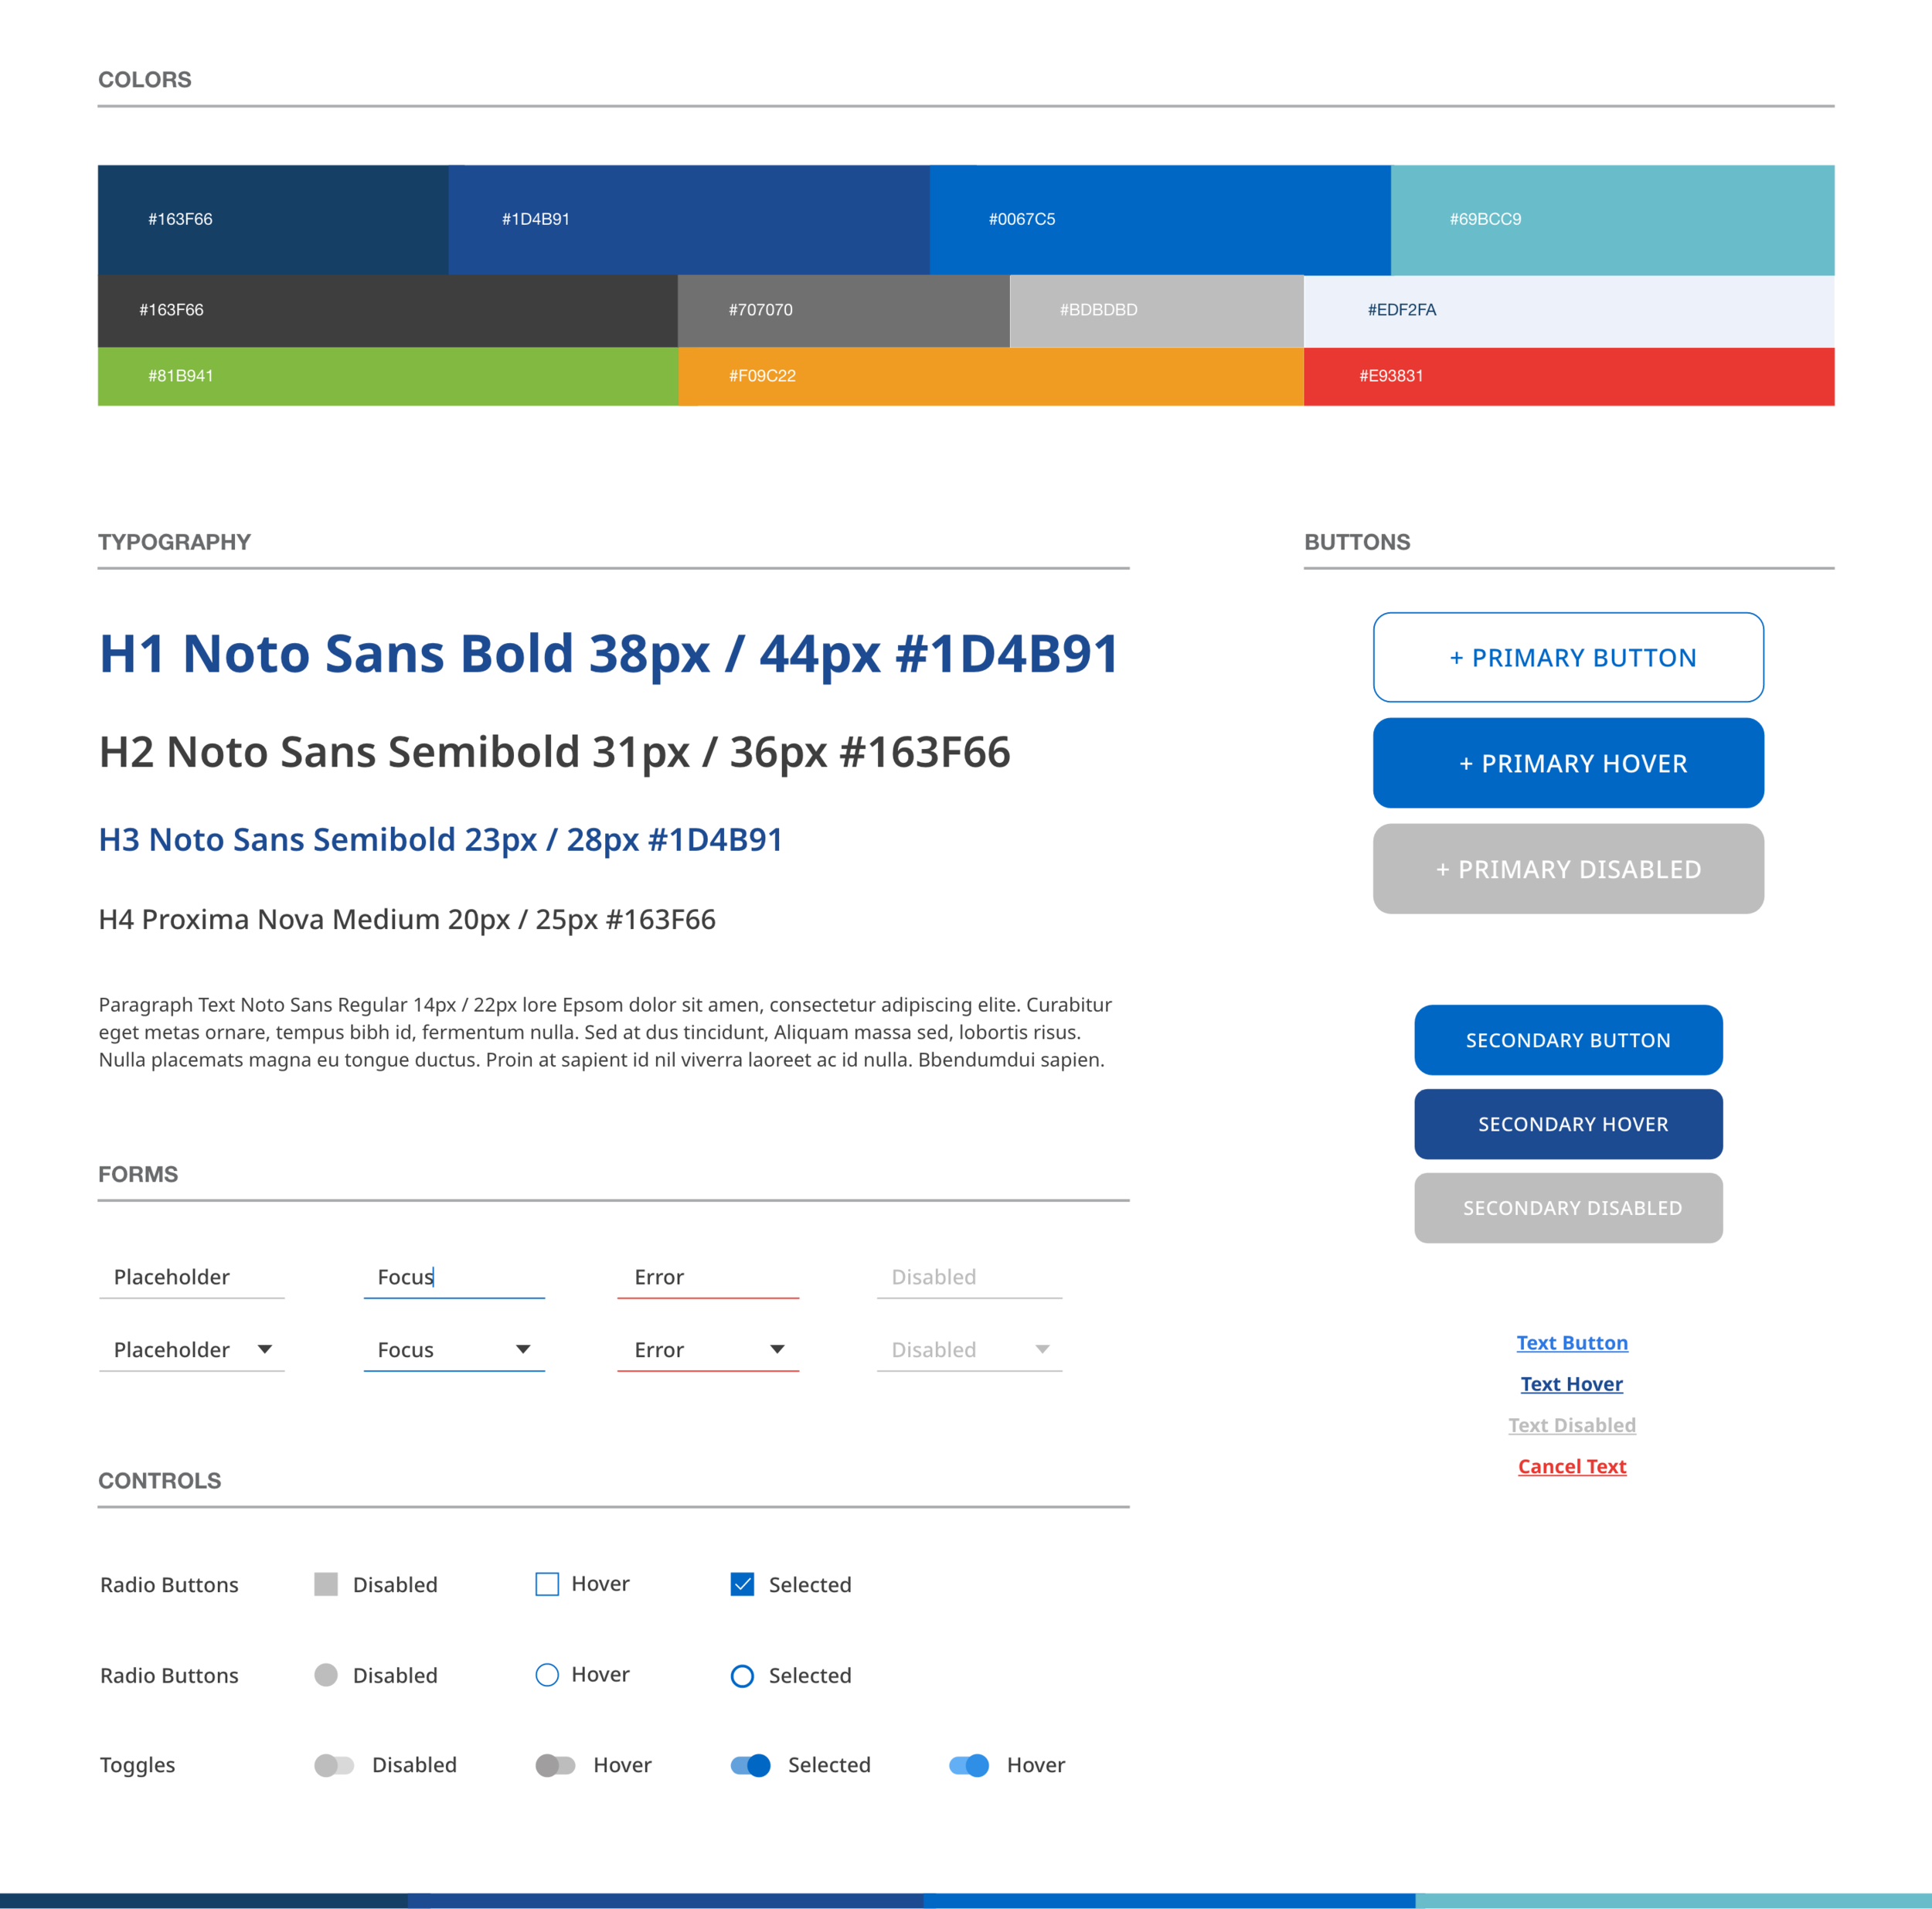The image size is (1932, 1909).
Task: Check the Hover state empty checkbox
Action: 547,1584
